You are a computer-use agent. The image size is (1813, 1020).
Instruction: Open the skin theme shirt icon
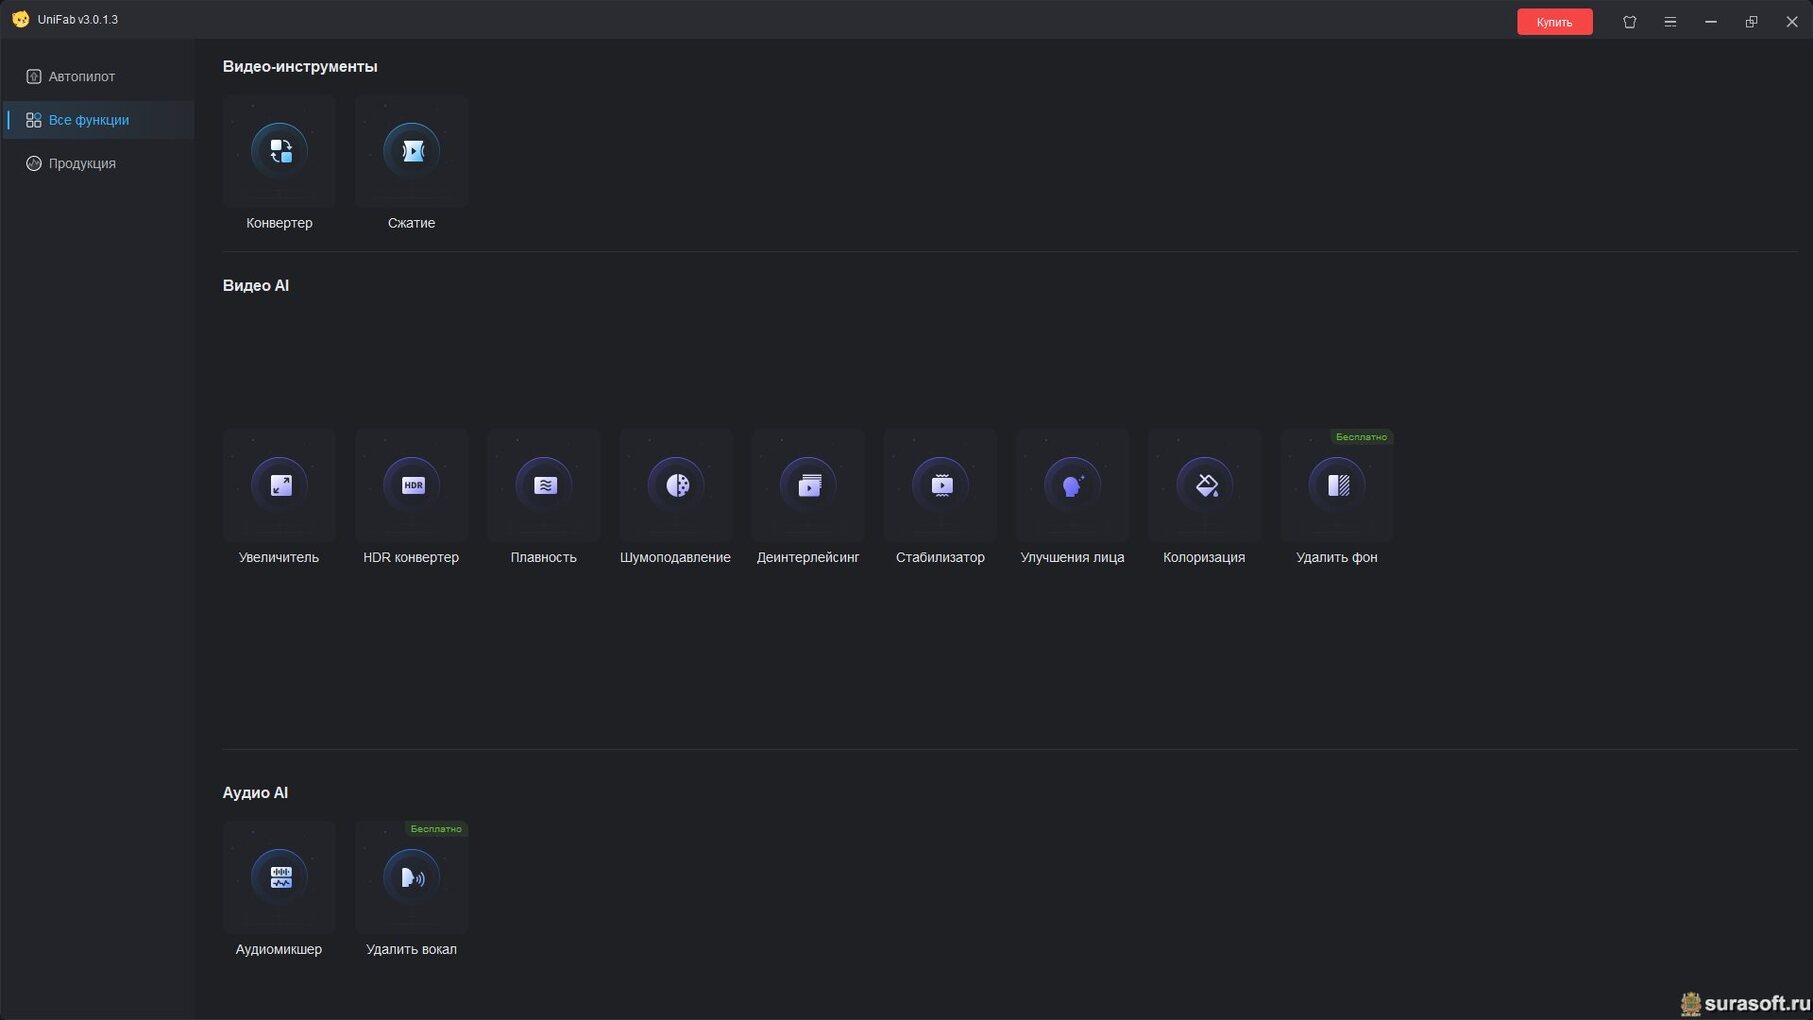point(1629,22)
